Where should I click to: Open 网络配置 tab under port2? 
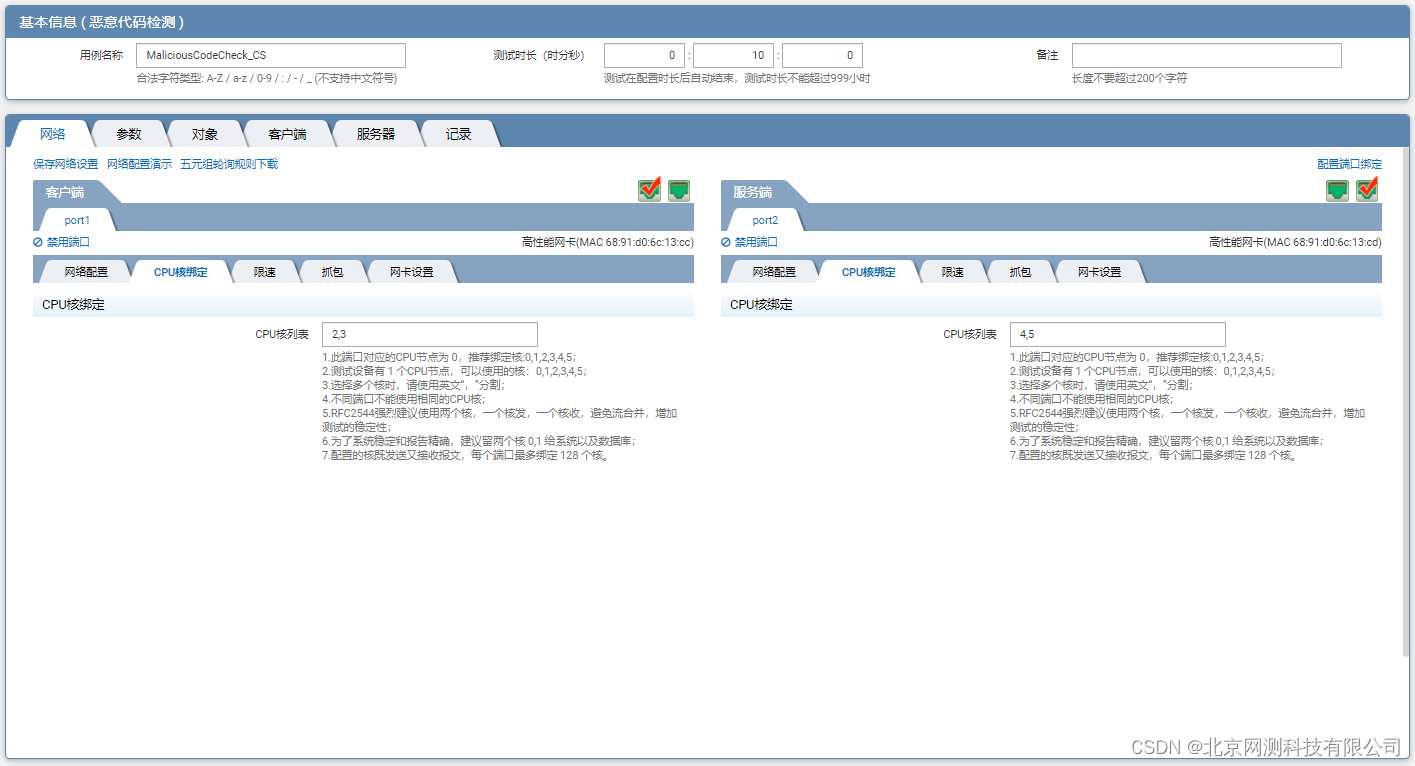(774, 272)
